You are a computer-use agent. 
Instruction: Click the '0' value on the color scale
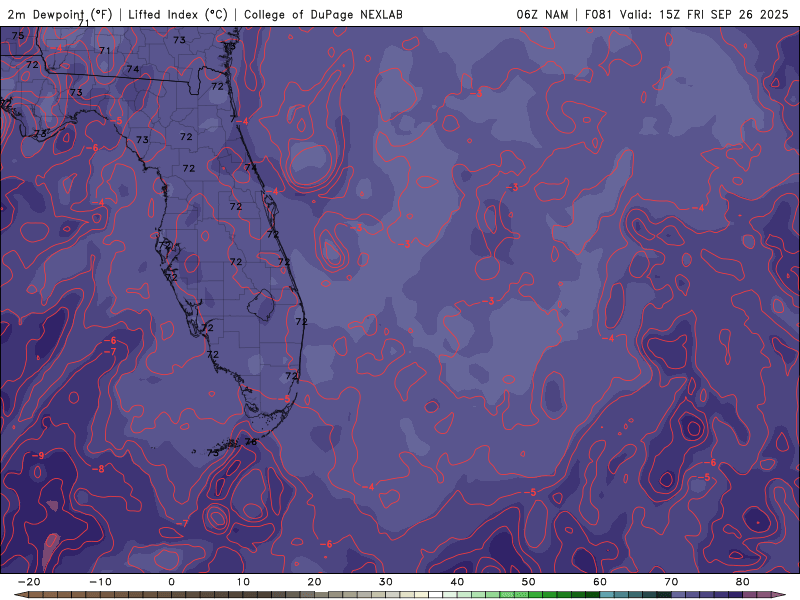tap(171, 582)
